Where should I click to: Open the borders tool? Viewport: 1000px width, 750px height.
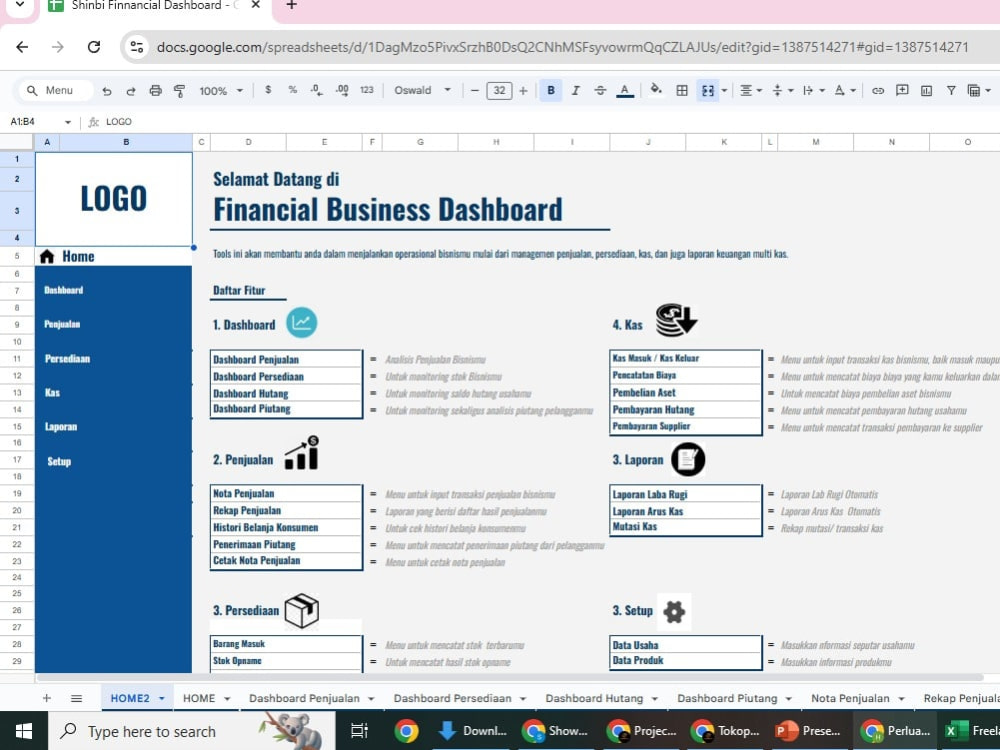(682, 91)
